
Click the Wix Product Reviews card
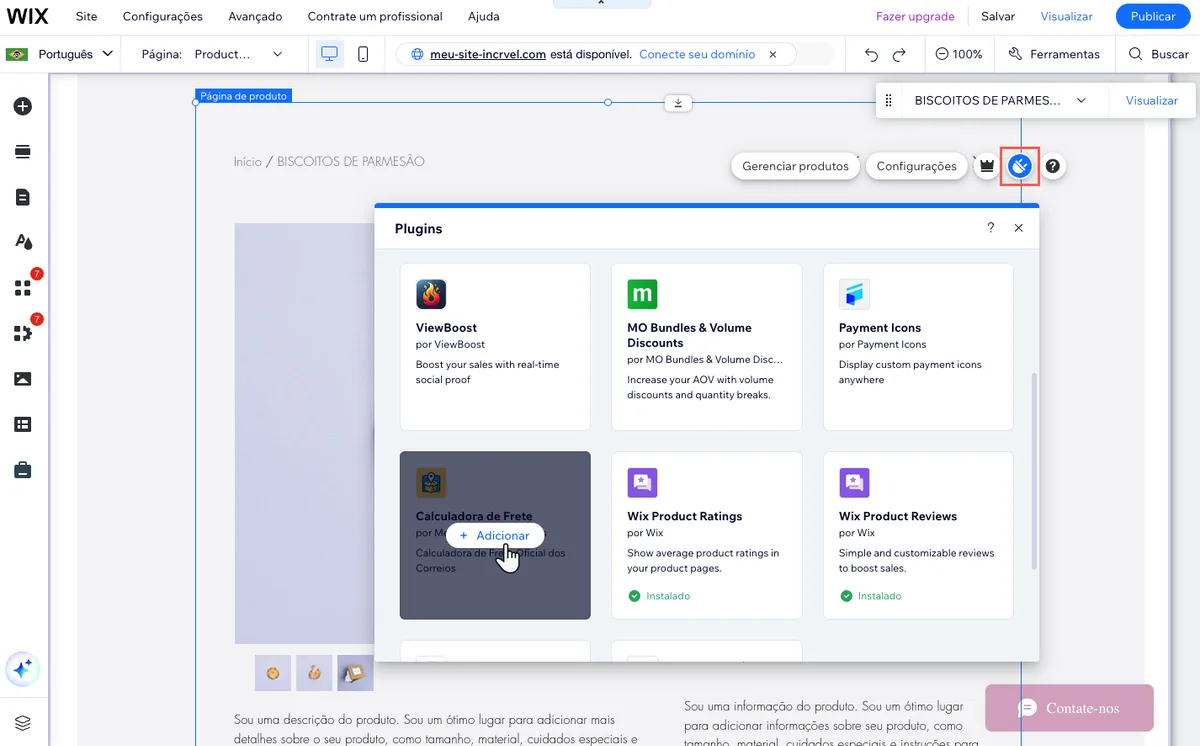pos(918,535)
